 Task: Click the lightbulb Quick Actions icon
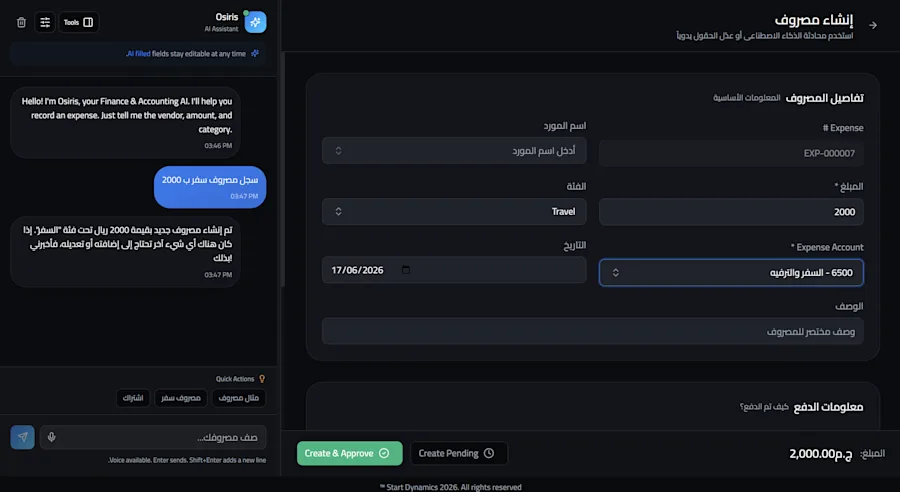[x=262, y=379]
